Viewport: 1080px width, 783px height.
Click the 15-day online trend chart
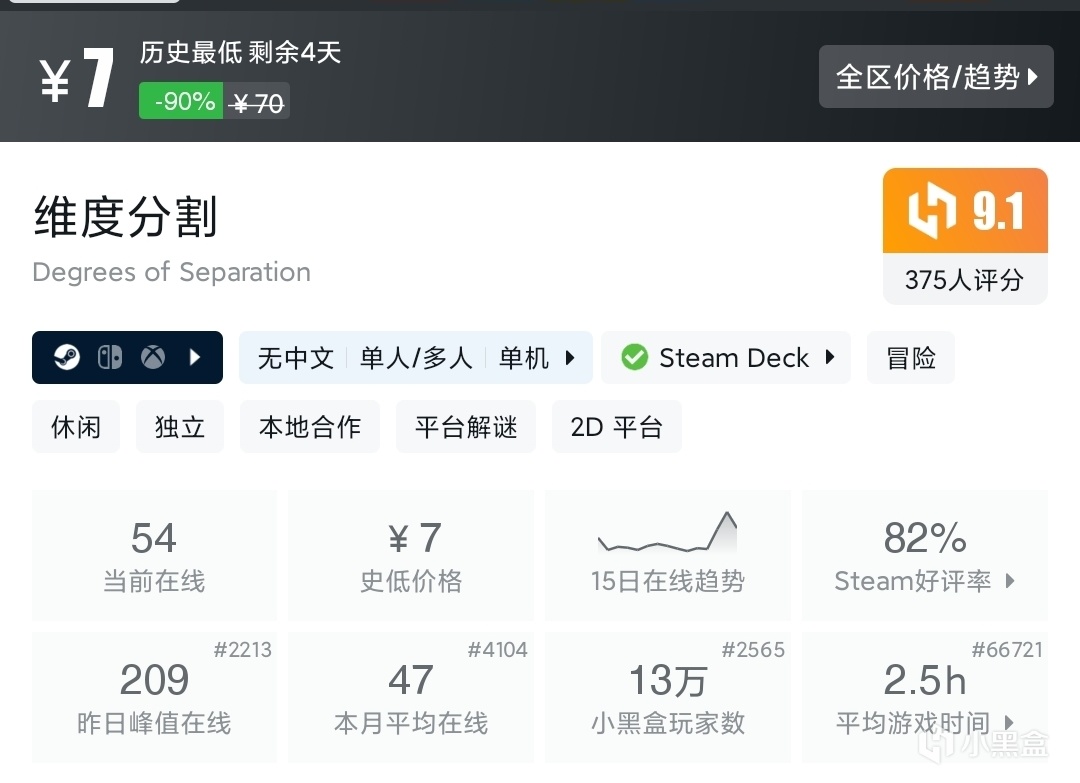tap(667, 534)
